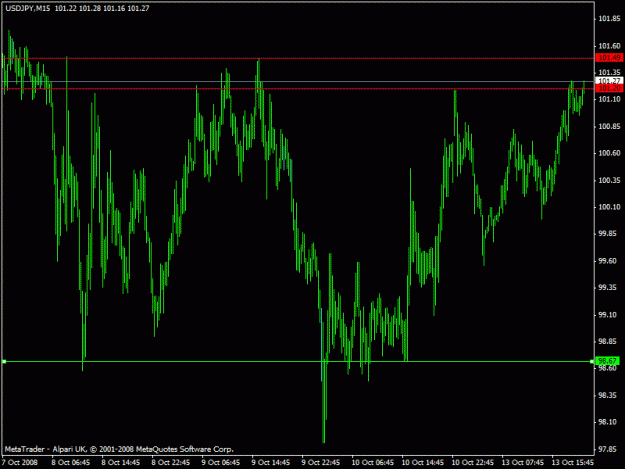Click the 98.85 price scale value
The image size is (625, 469).
(x=609, y=341)
